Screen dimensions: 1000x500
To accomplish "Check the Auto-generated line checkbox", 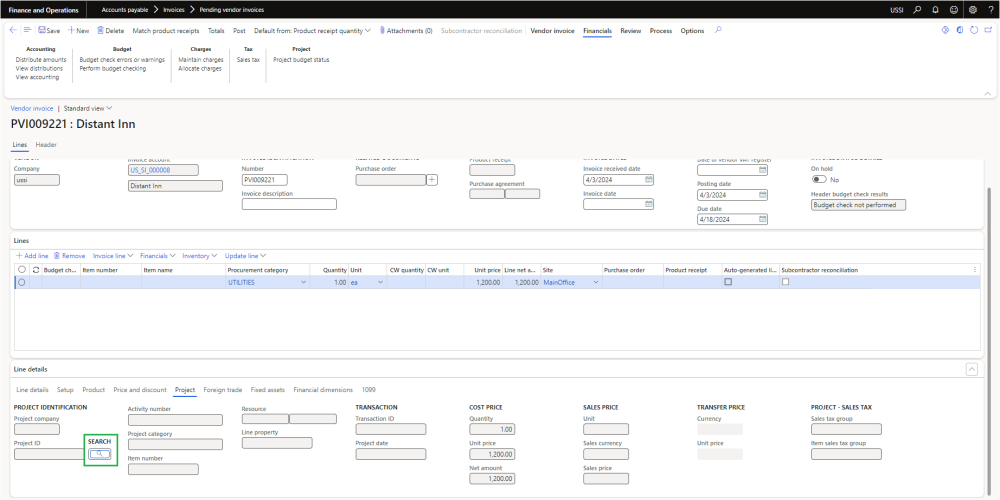I will tap(728, 283).
